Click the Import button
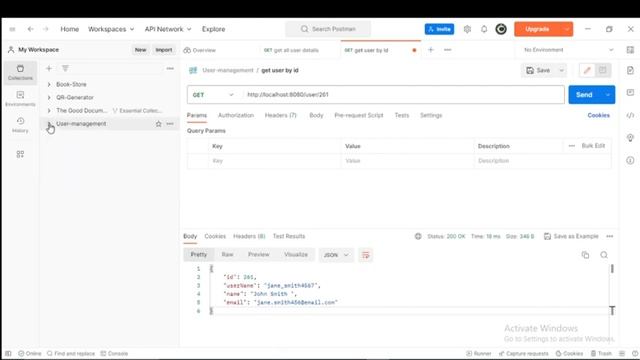640x360 pixels. [x=164, y=50]
